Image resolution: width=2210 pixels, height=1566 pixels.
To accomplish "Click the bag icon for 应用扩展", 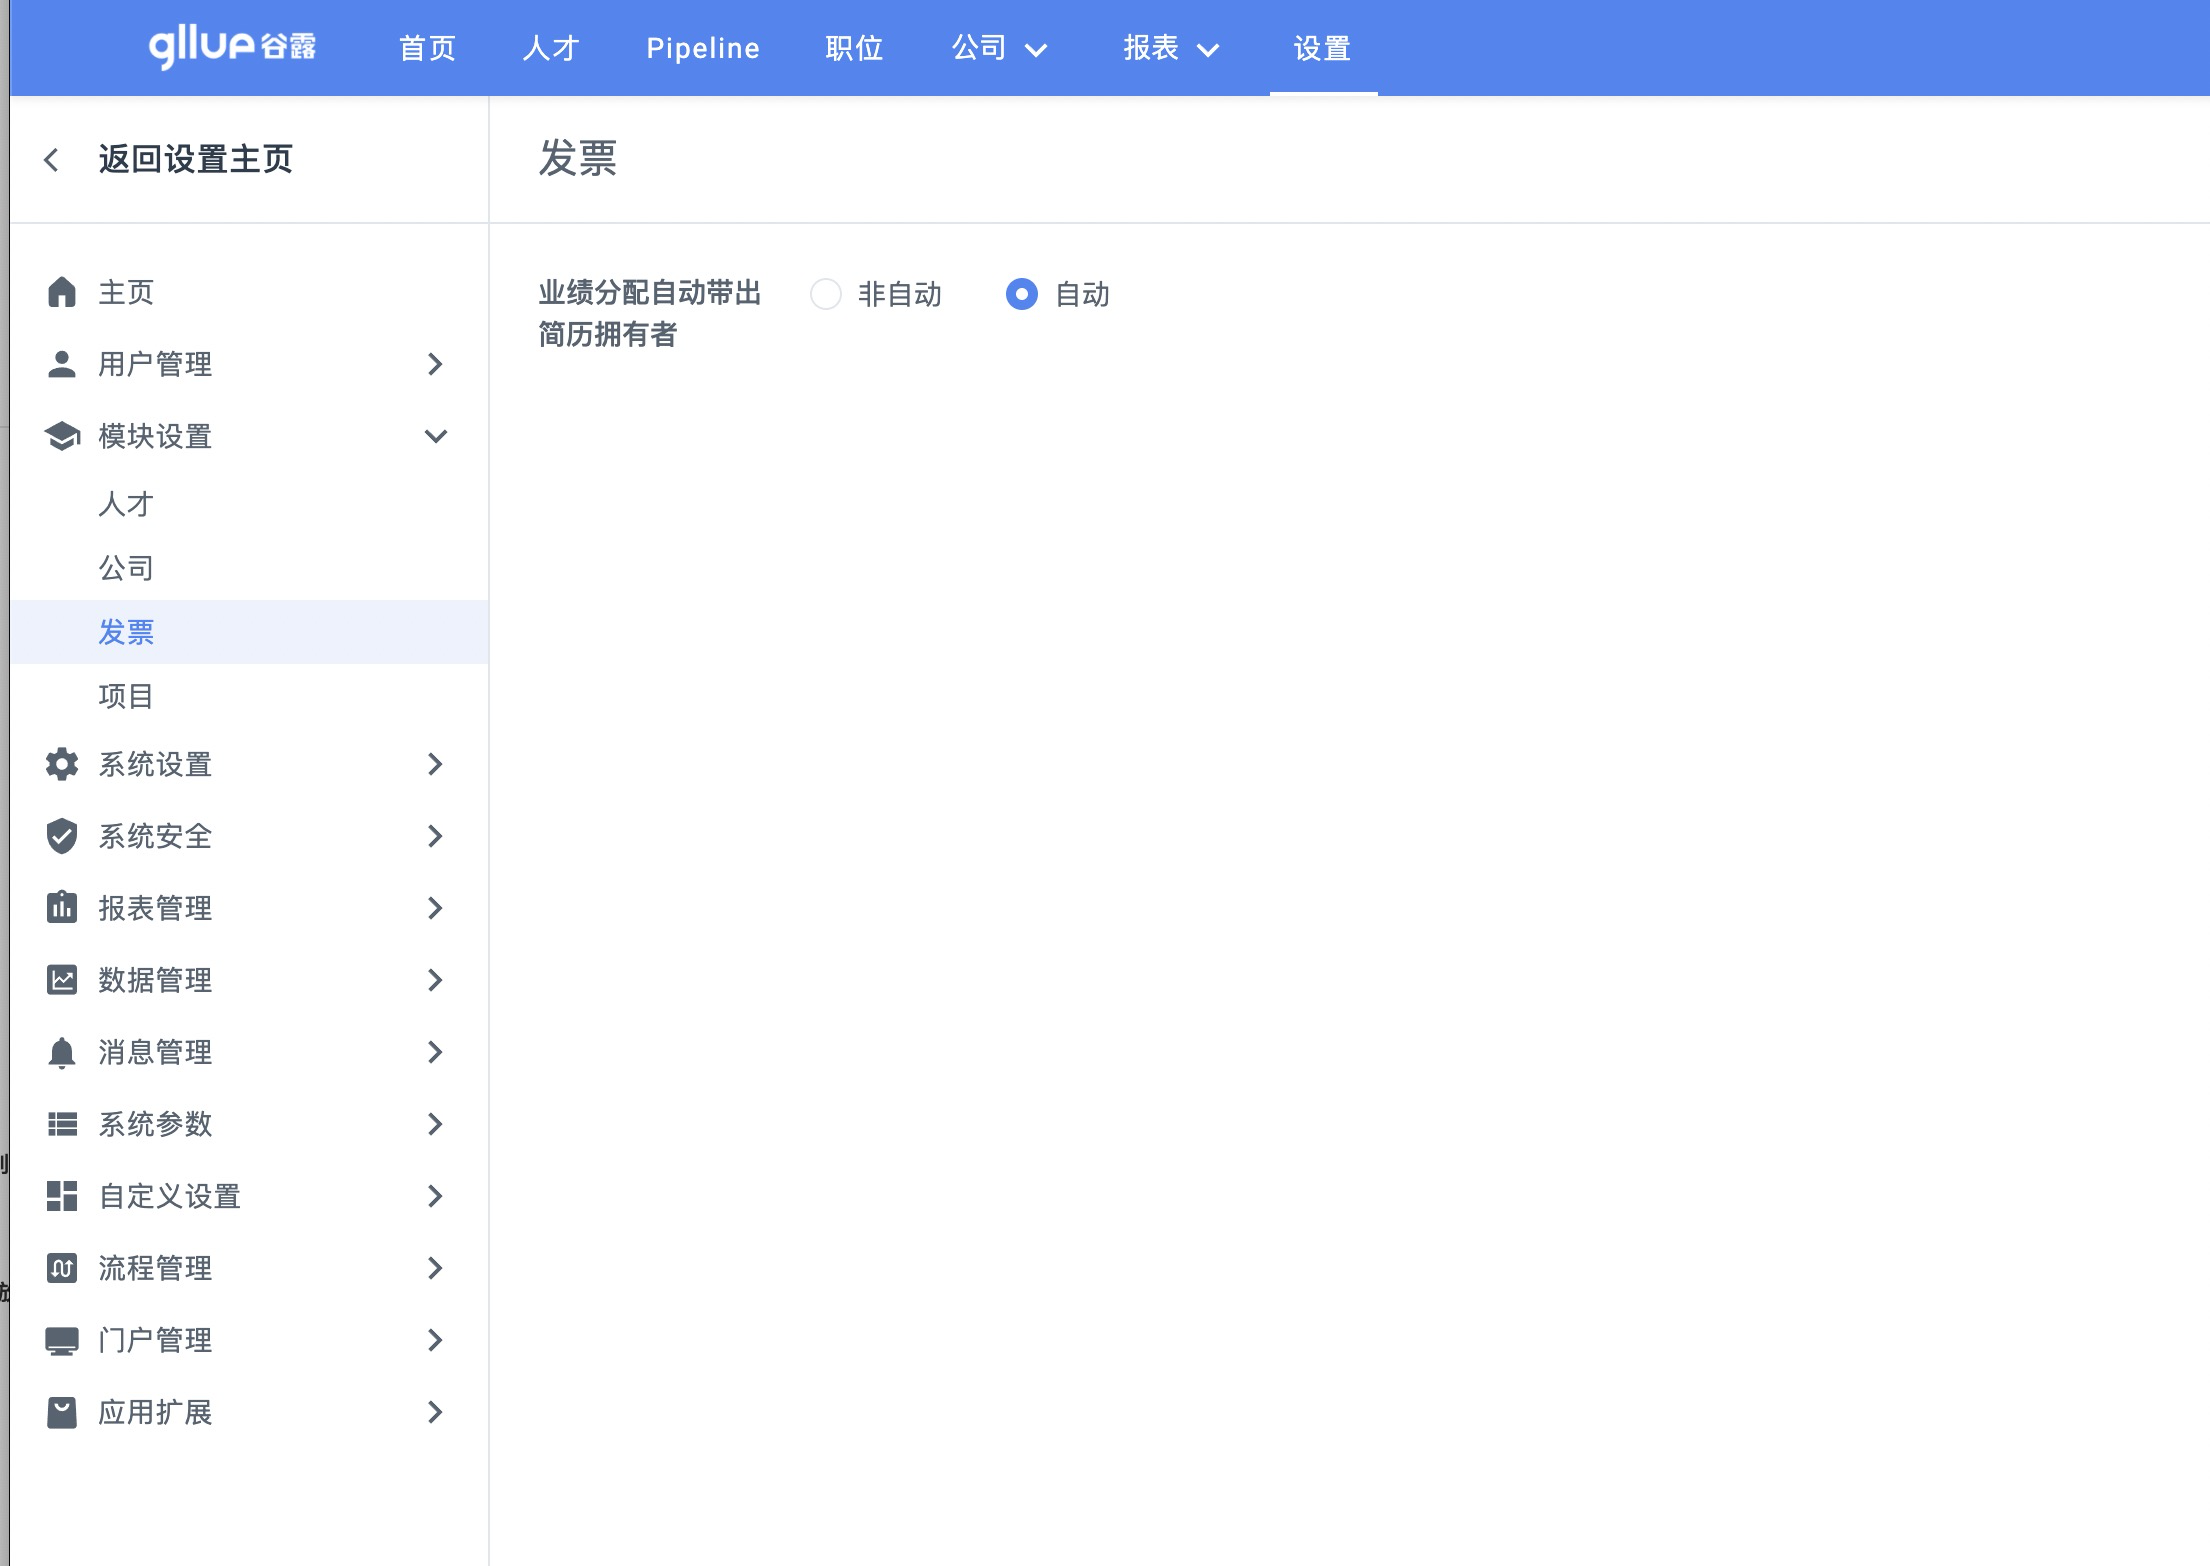I will click(x=62, y=1412).
